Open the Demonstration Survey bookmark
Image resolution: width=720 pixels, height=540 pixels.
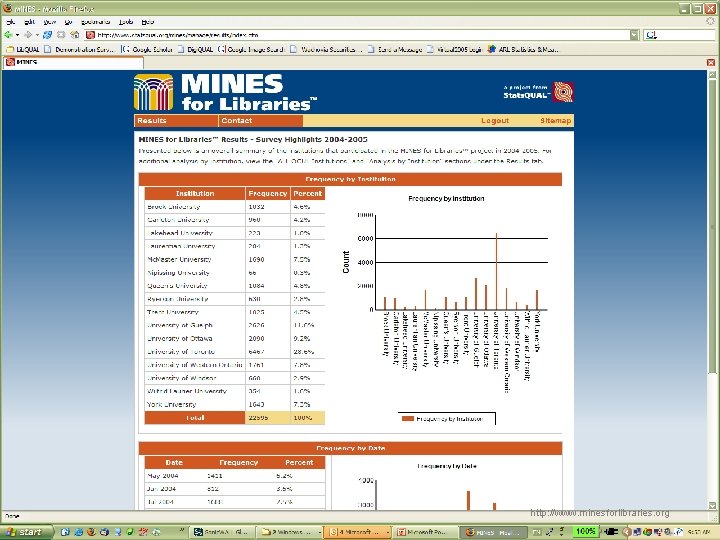click(79, 49)
